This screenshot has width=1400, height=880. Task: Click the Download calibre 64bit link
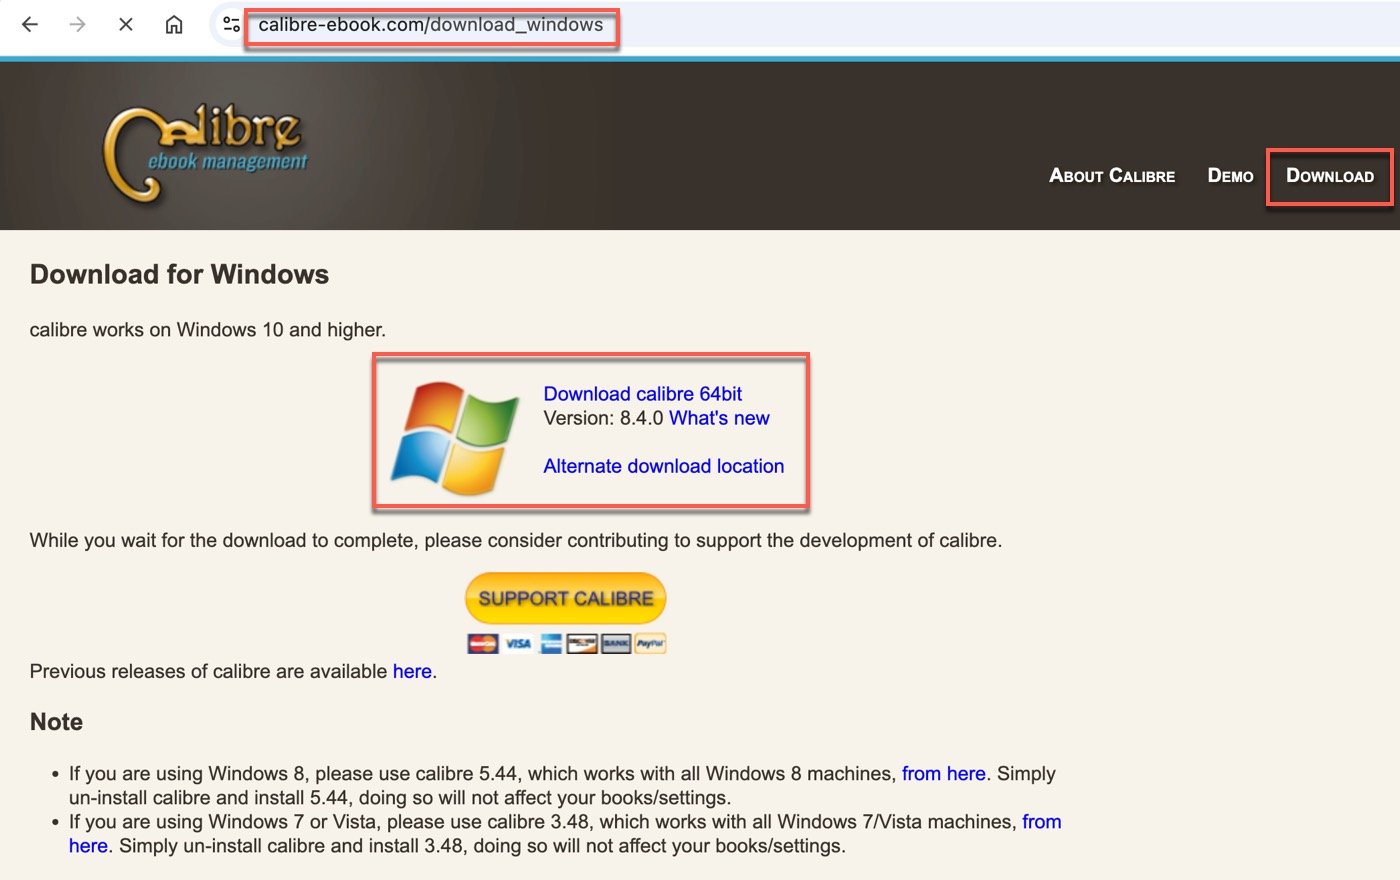coord(643,394)
